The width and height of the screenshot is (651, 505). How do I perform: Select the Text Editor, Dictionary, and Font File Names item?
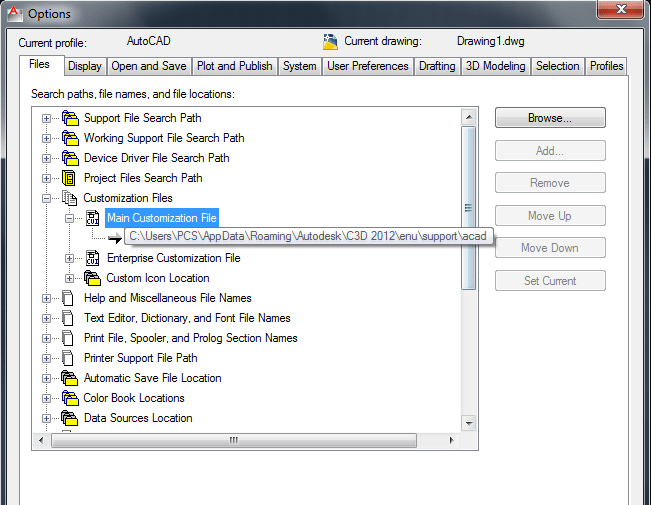coord(187,318)
